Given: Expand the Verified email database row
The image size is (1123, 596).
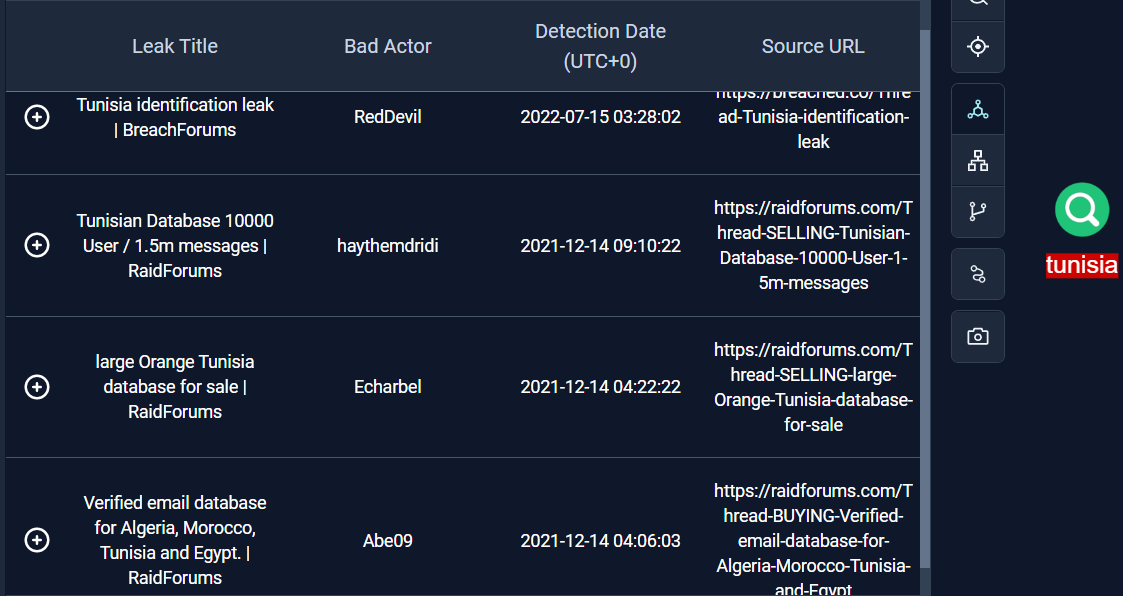Looking at the screenshot, I should point(37,540).
